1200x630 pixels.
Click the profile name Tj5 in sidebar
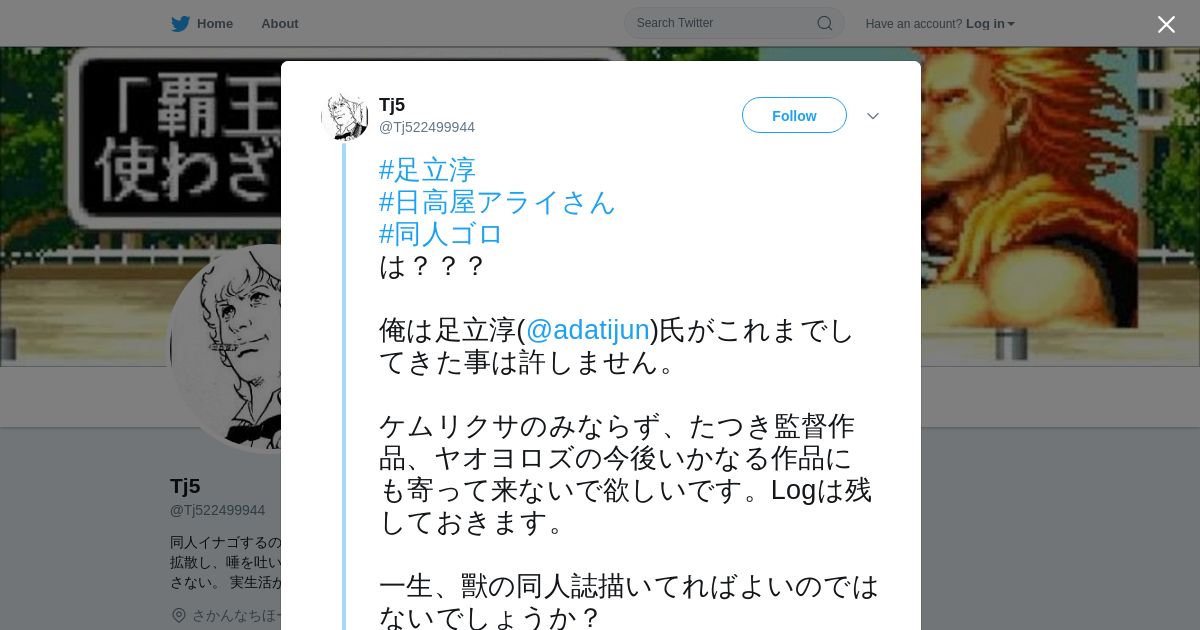click(185, 486)
